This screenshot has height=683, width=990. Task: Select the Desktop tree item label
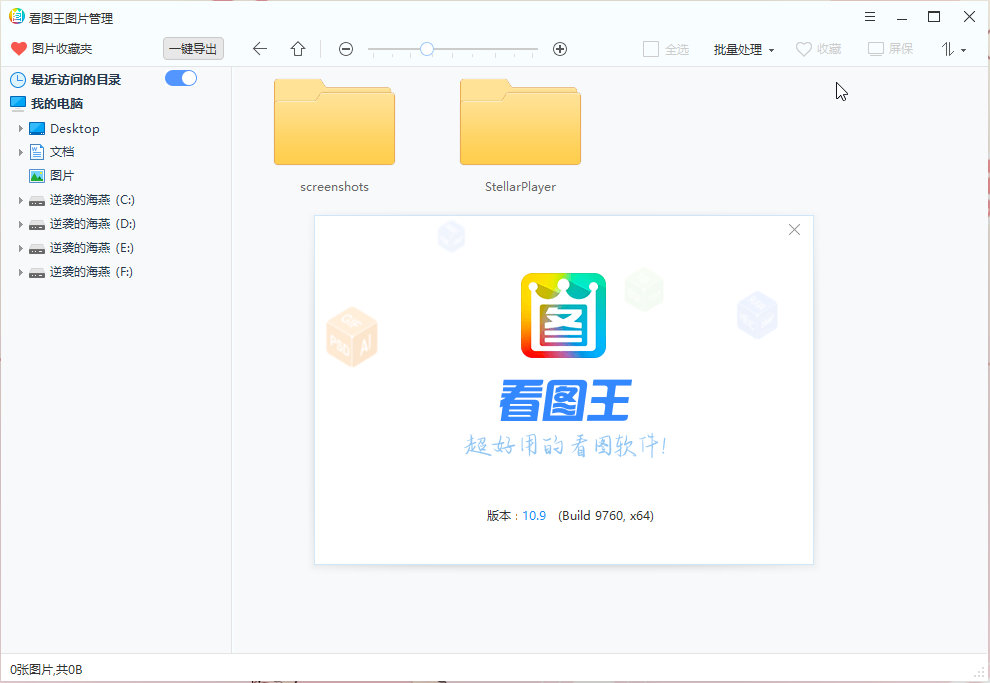point(75,129)
